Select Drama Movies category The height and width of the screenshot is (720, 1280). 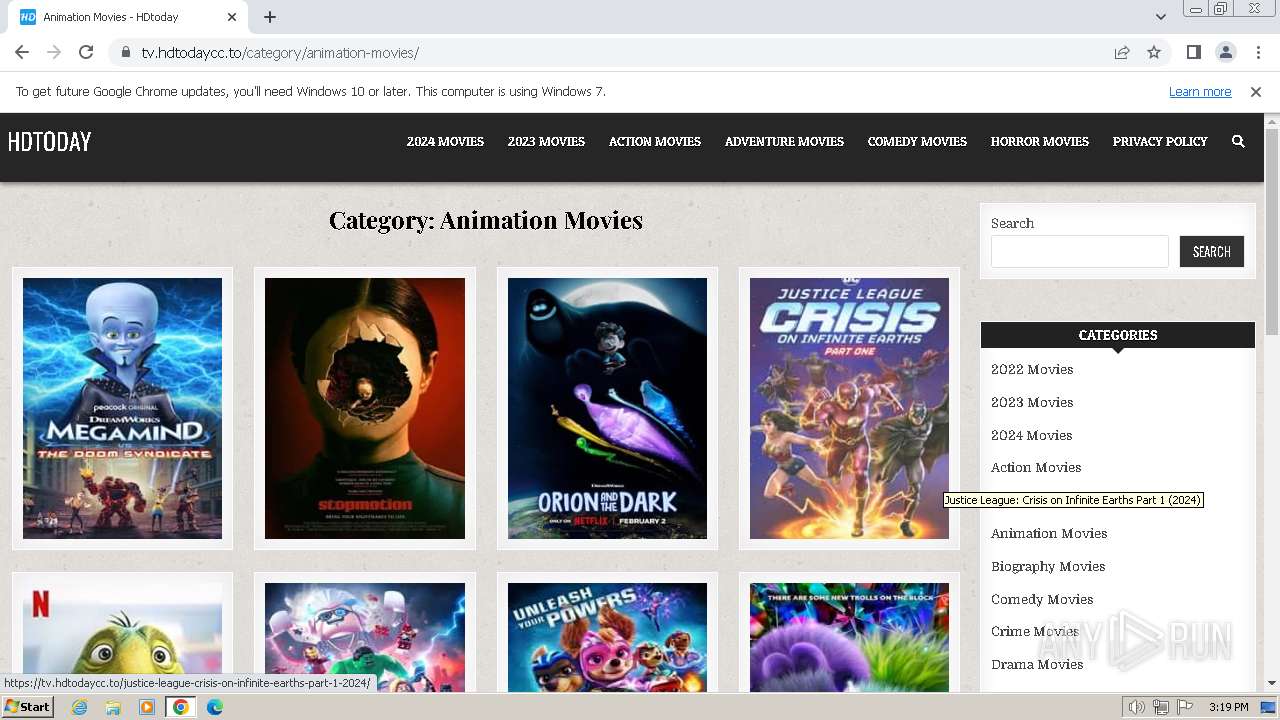(1037, 664)
